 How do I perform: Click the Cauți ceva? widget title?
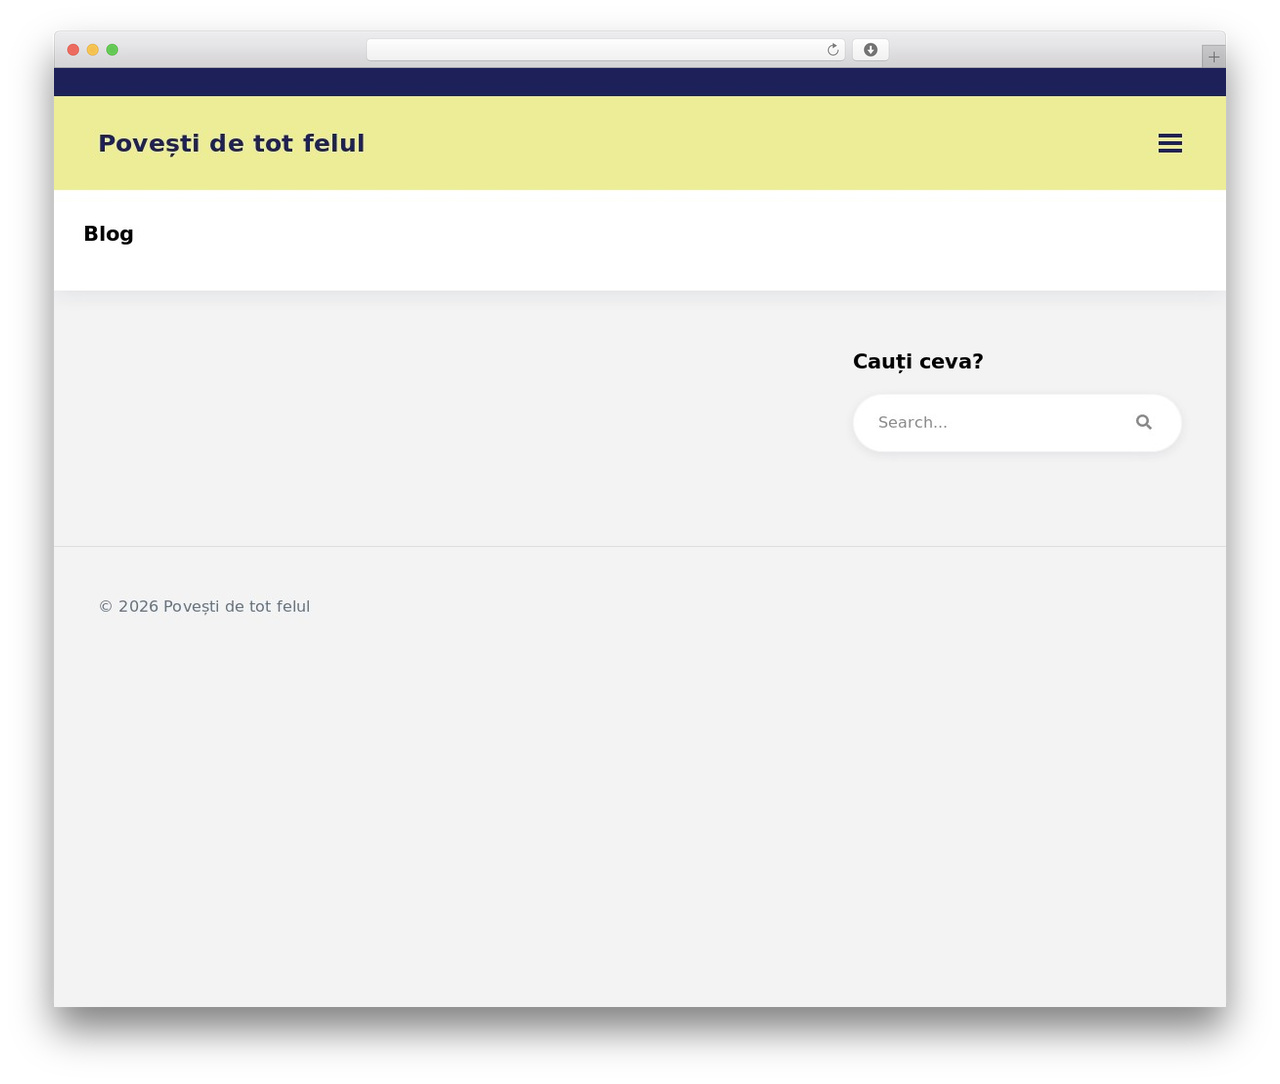pyautogui.click(x=918, y=361)
